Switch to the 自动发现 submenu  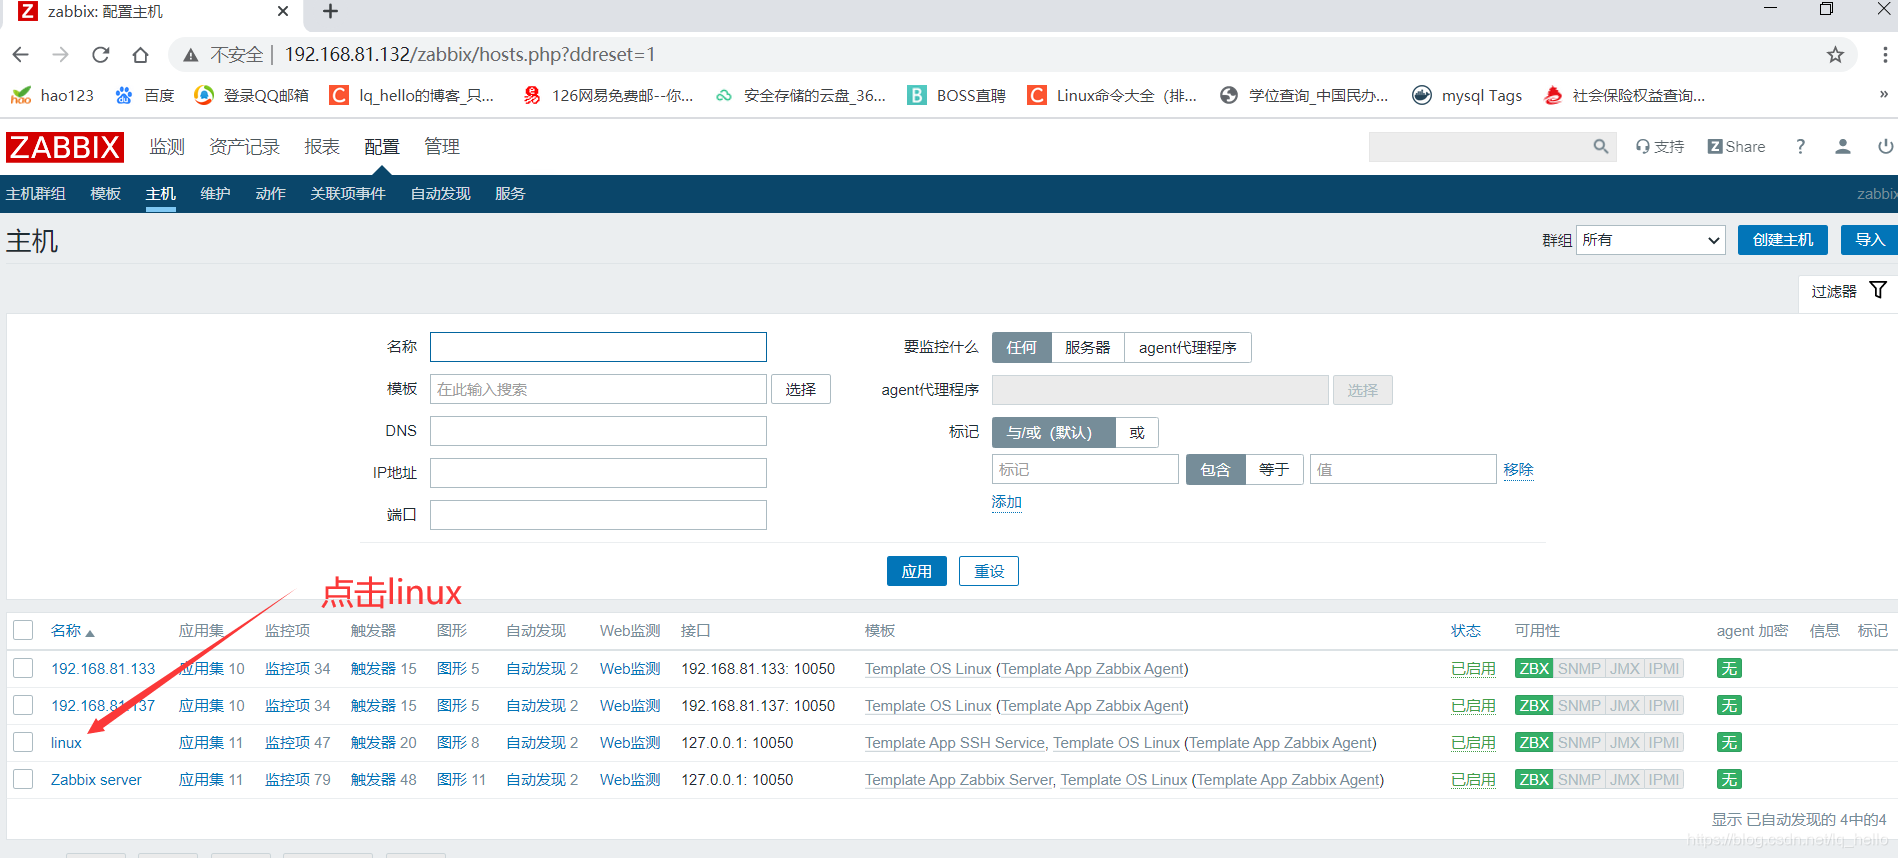click(x=440, y=194)
